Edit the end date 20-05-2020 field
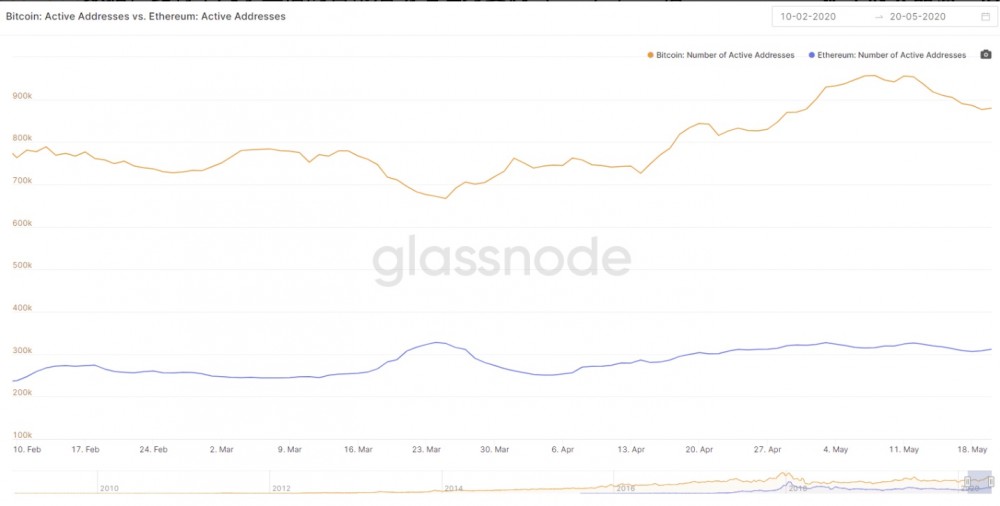1000x506 pixels. click(x=920, y=17)
